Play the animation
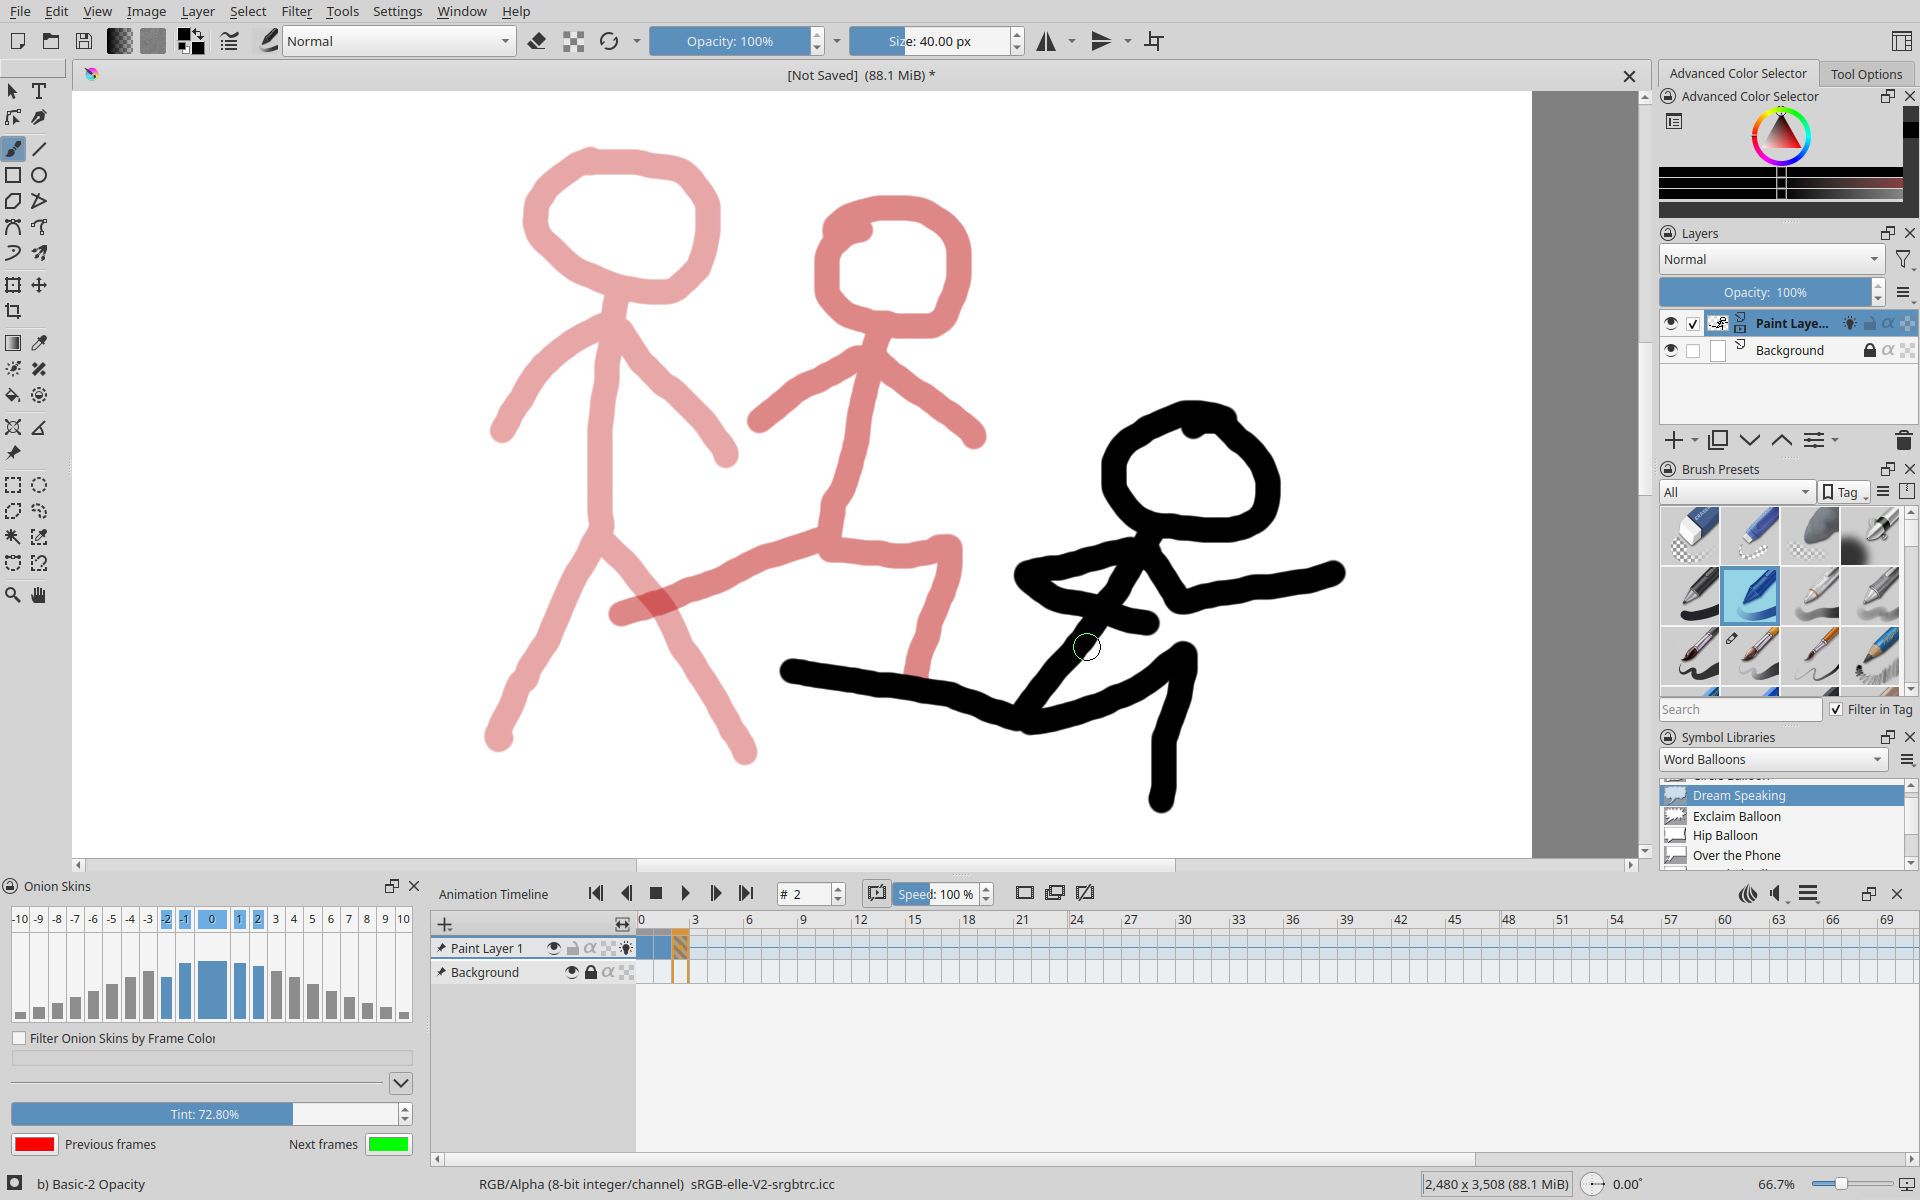 coord(686,893)
